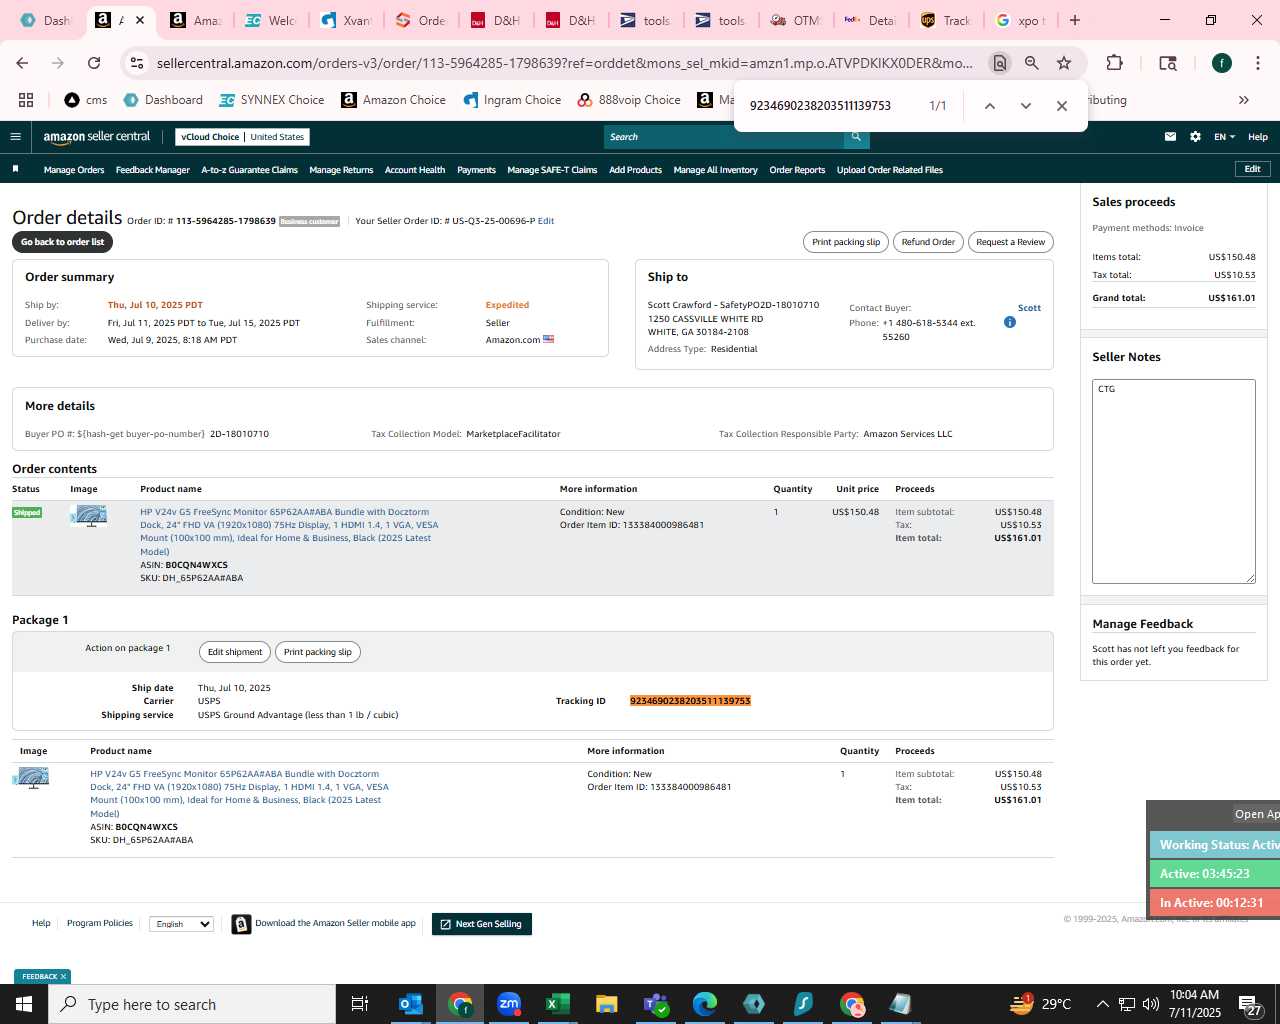The image size is (1280, 1024).
Task: Click the Refund Order button
Action: [928, 242]
